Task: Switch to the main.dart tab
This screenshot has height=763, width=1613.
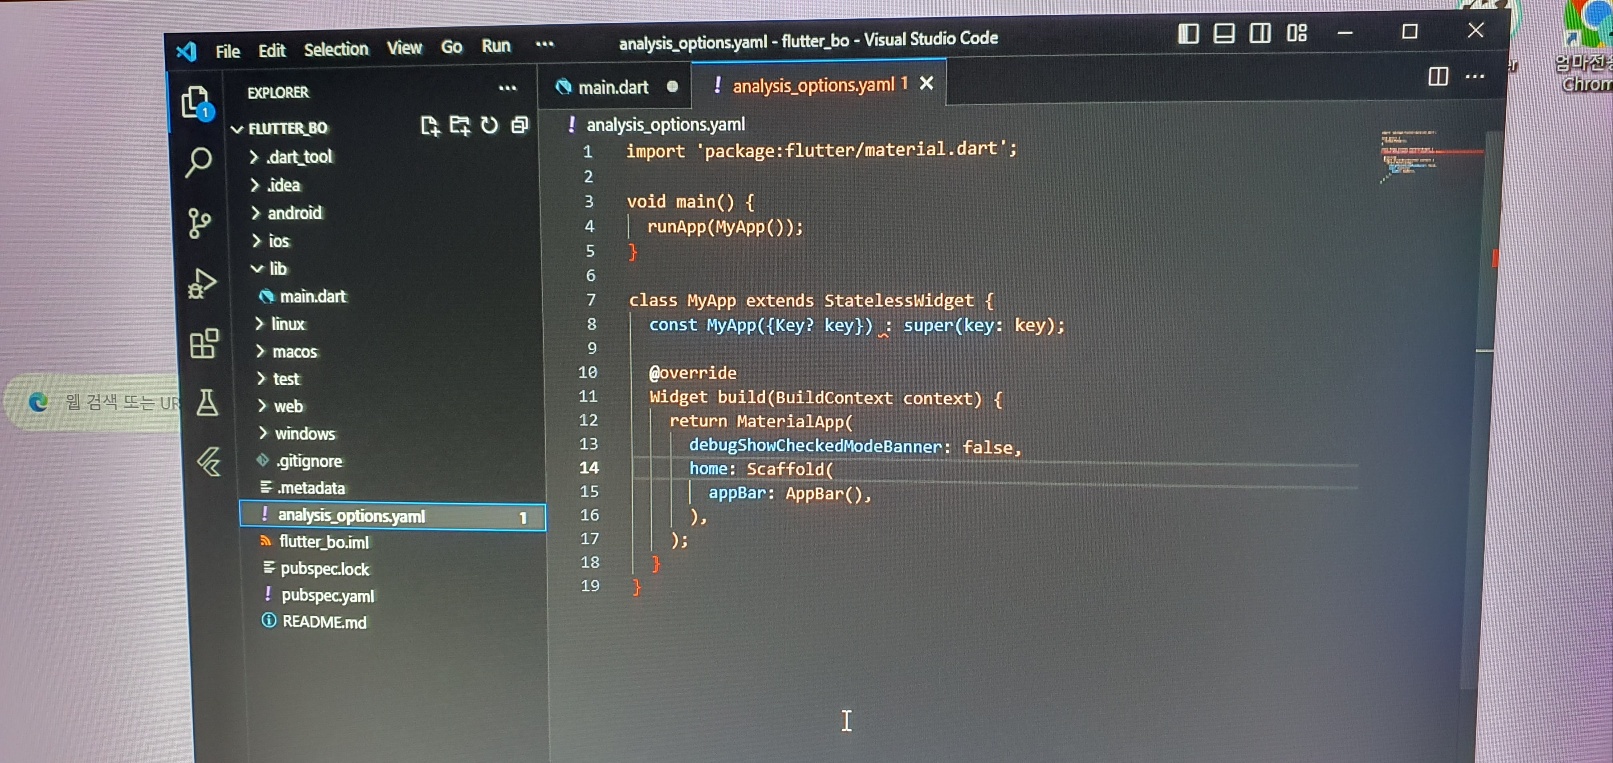Action: click(x=614, y=87)
